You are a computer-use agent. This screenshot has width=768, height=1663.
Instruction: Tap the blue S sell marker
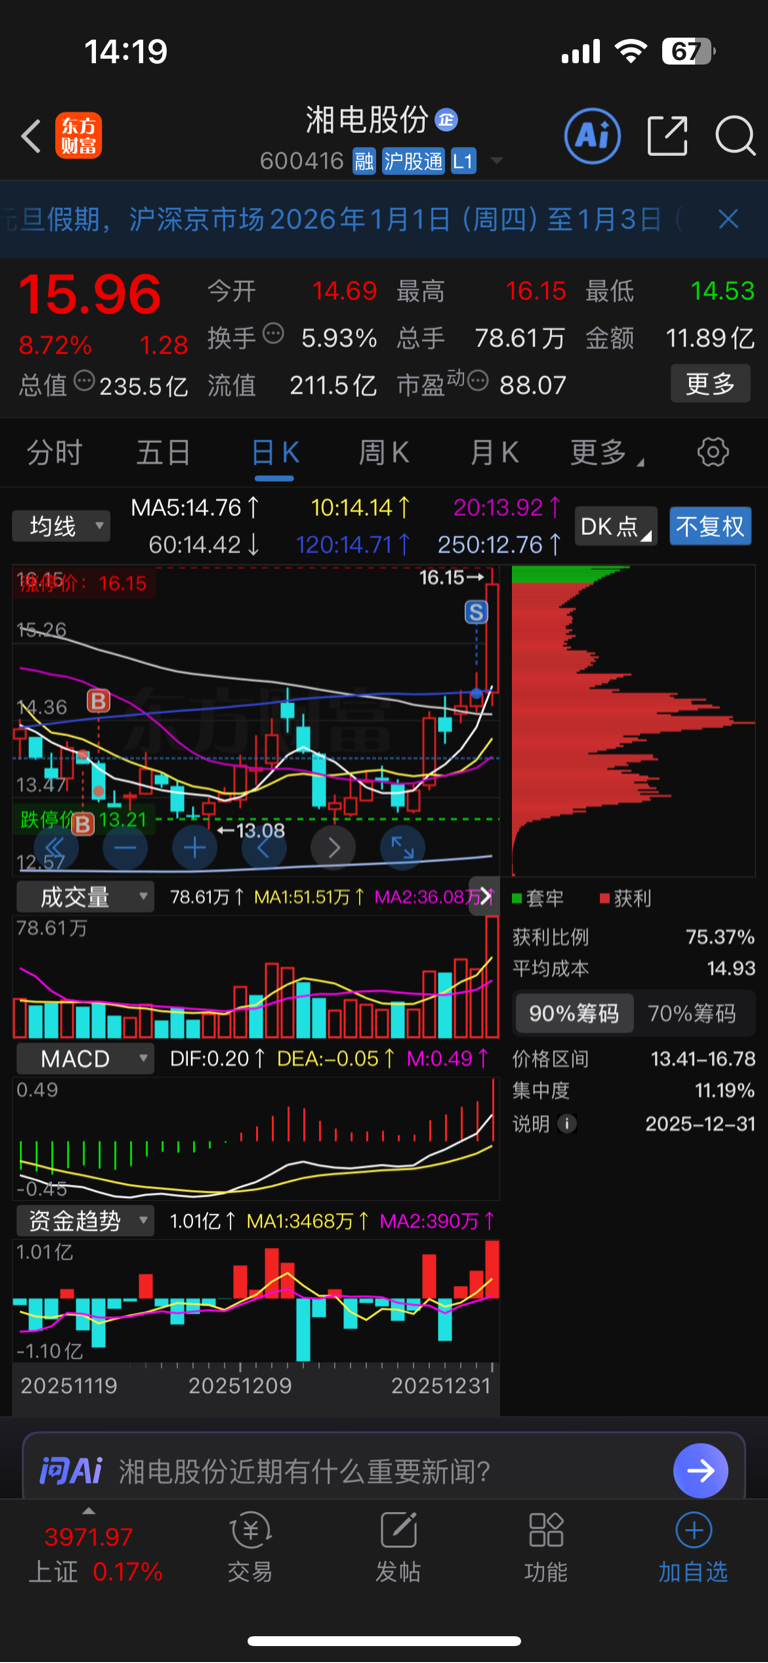click(476, 612)
